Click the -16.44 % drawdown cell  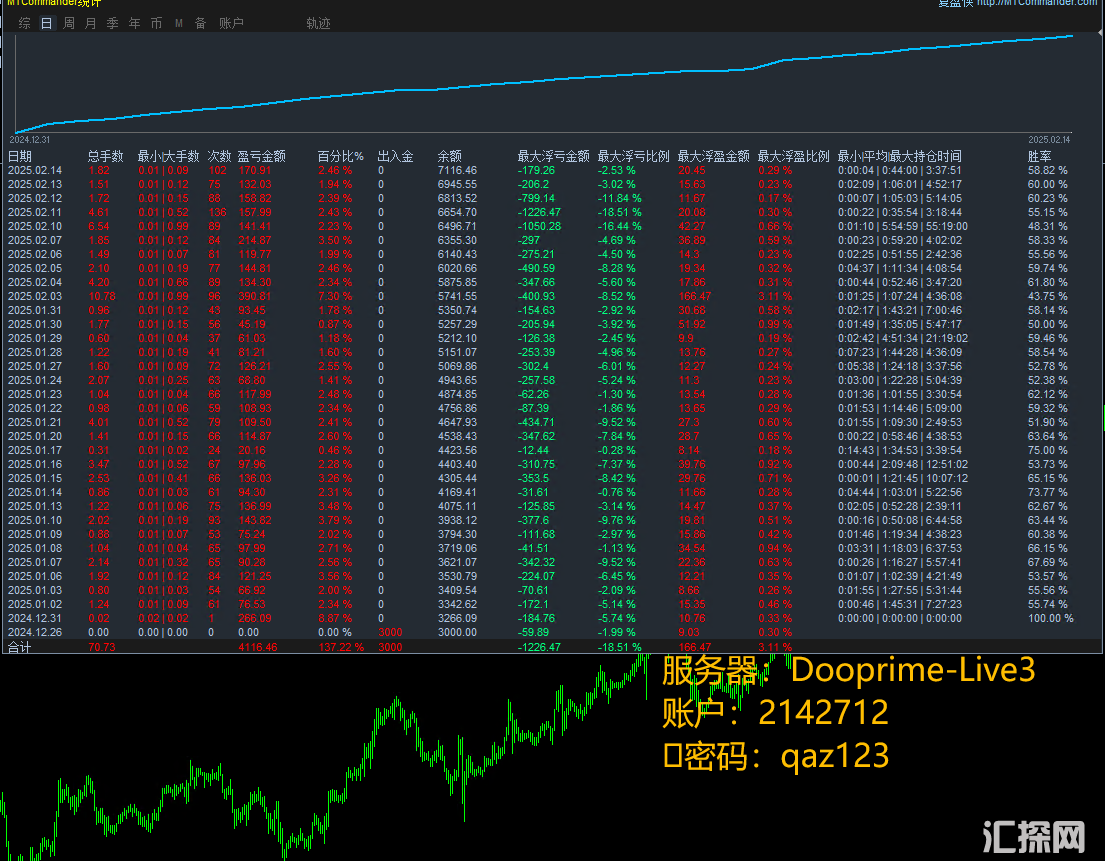click(x=619, y=226)
